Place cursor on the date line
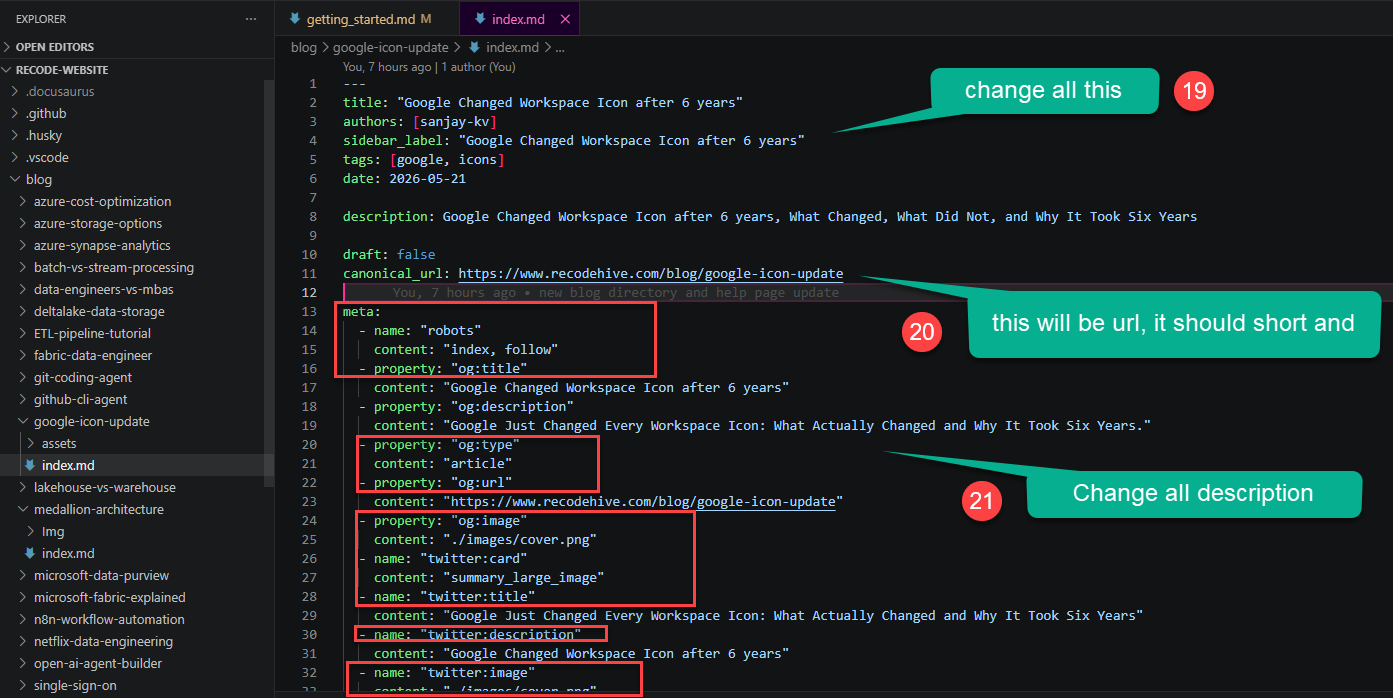The image size is (1393, 698). (x=404, y=178)
